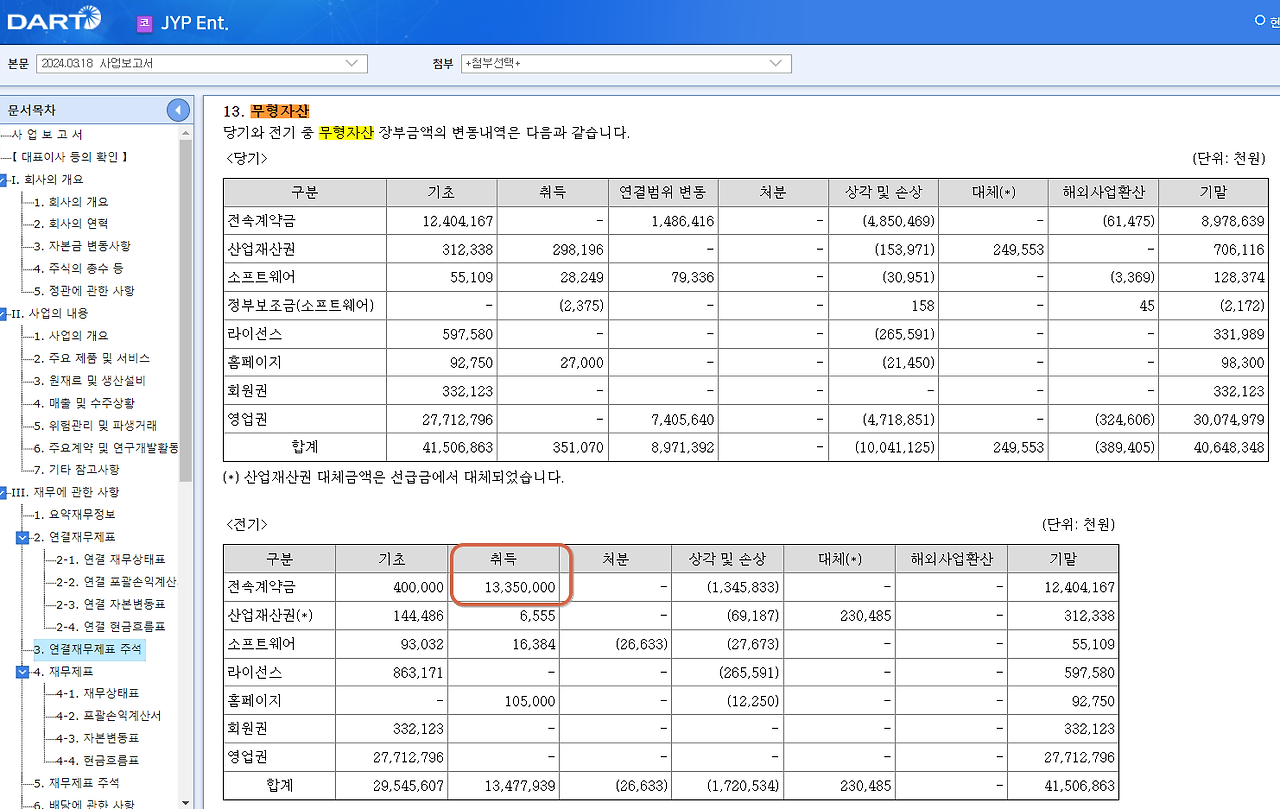The image size is (1280, 809).
Task: Click the cell value 863,171
Action: click(417, 673)
